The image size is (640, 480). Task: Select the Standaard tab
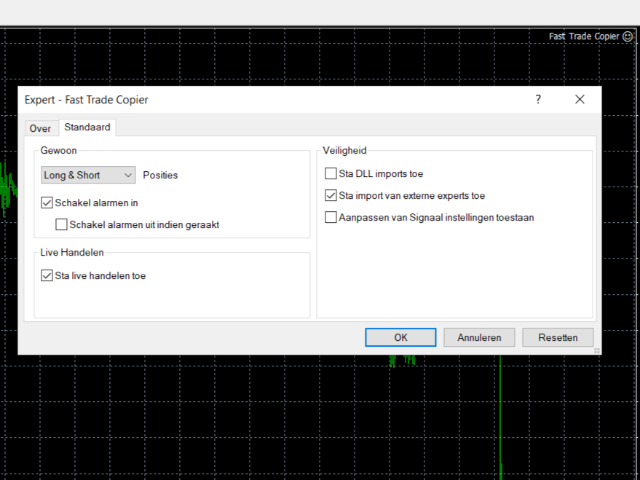(x=87, y=127)
